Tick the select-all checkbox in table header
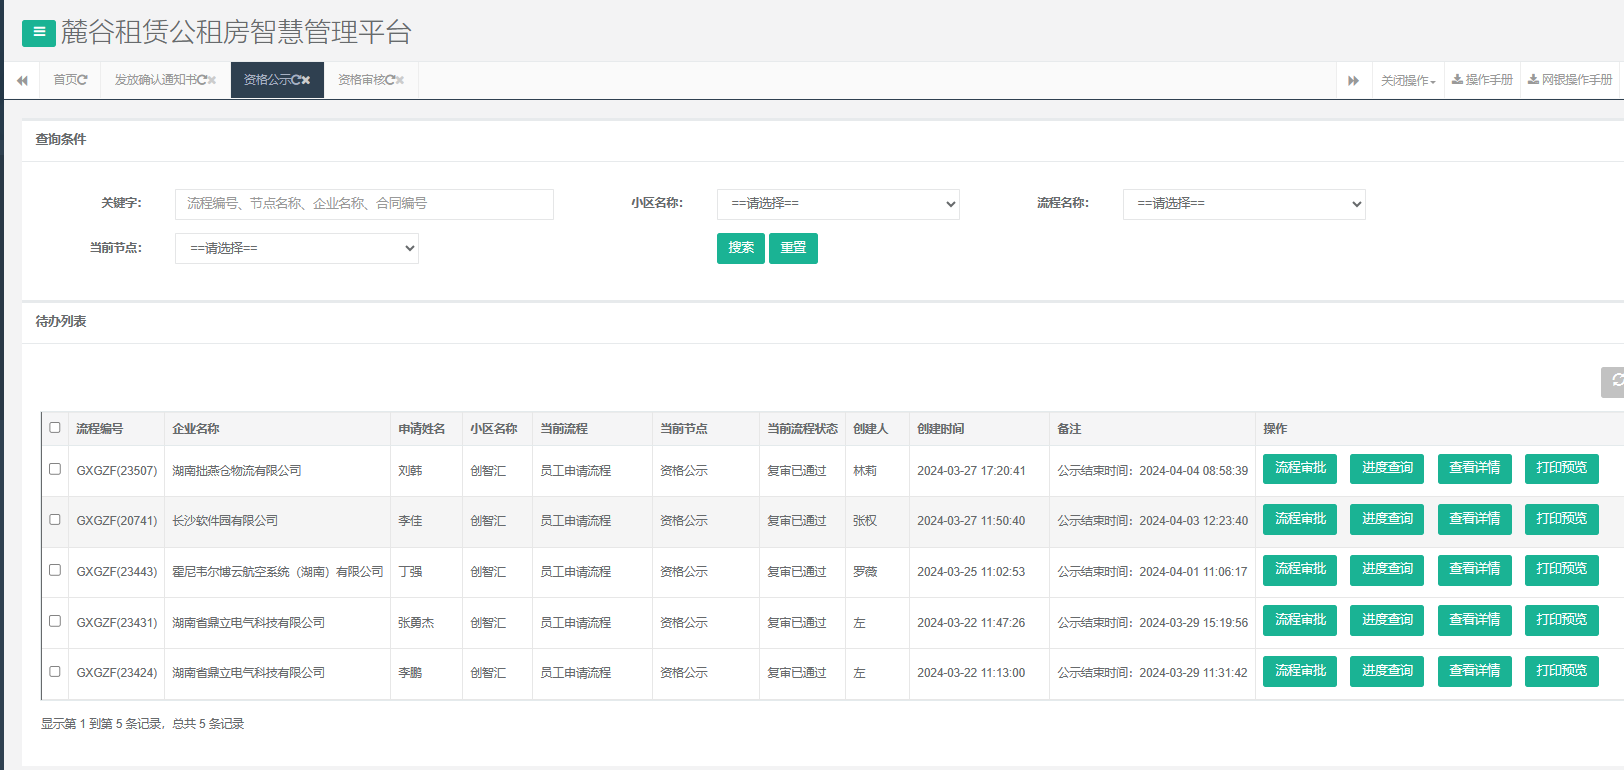 [55, 428]
